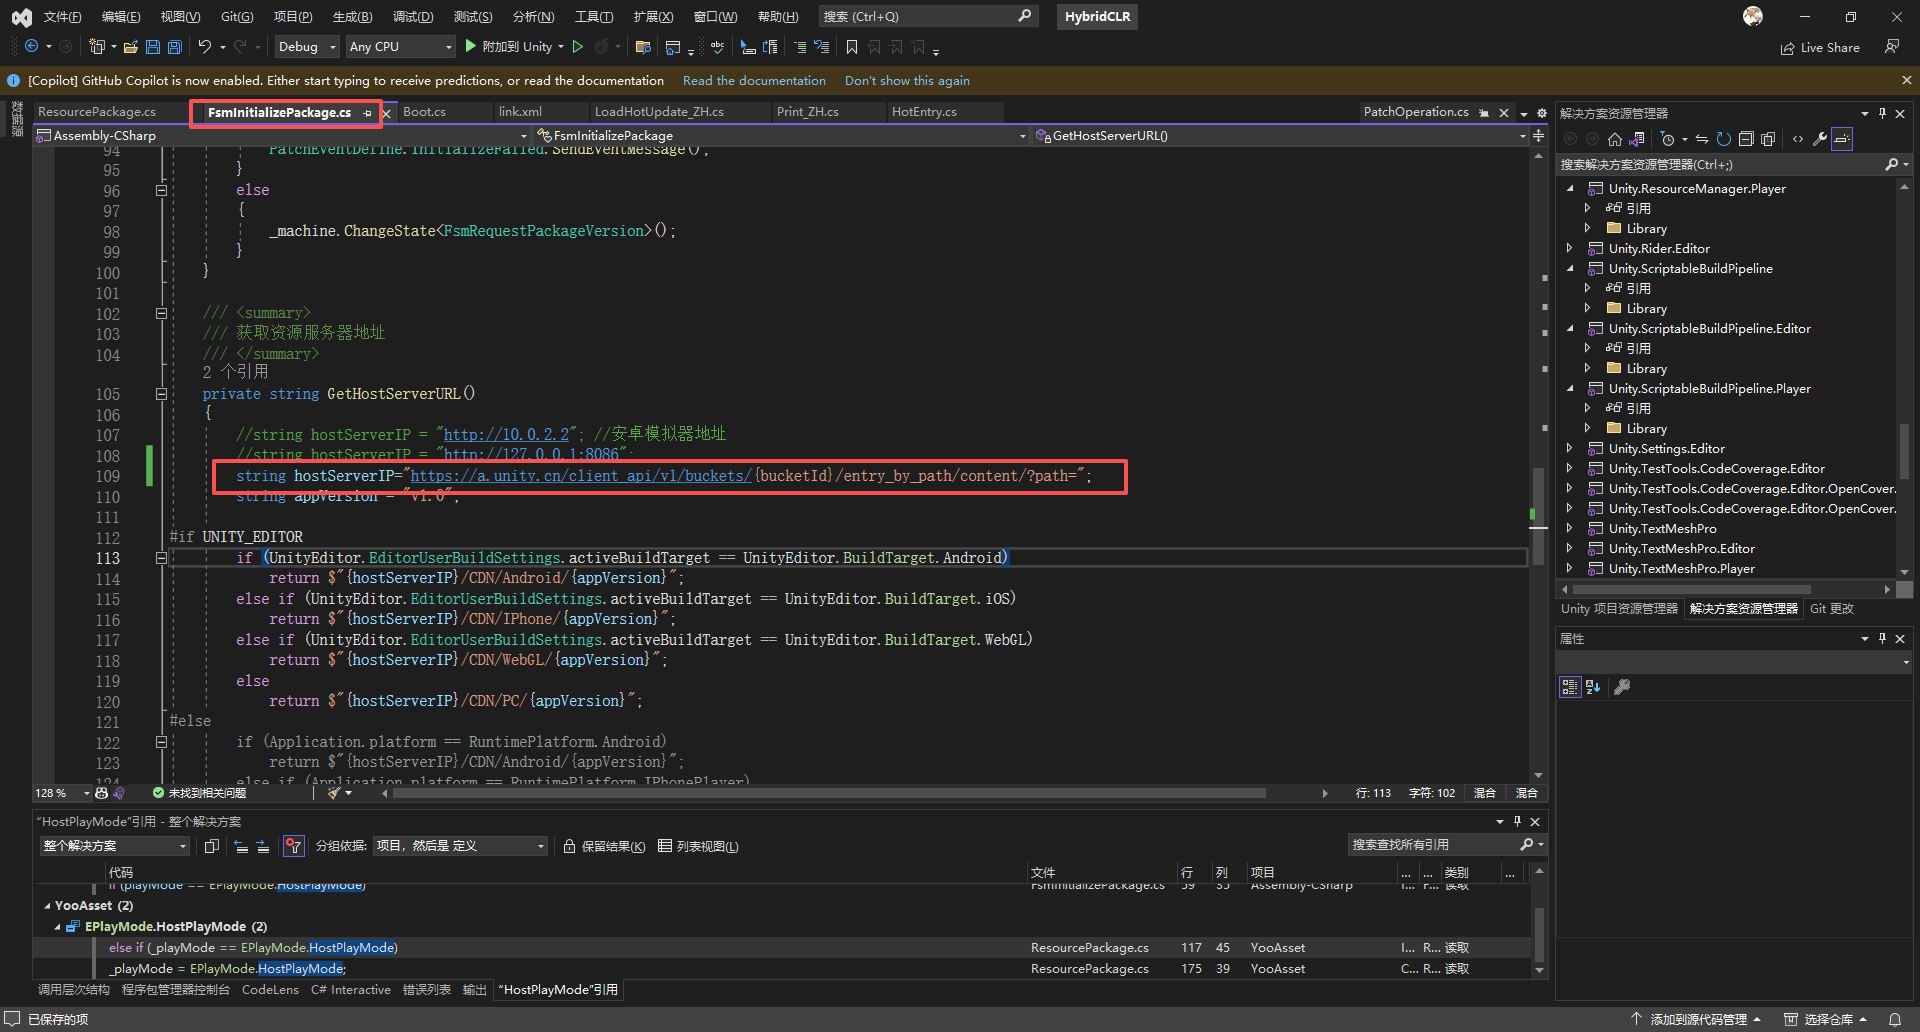Click the HybridCLR solution name button
Image resolution: width=1920 pixels, height=1032 pixels.
coord(1097,17)
